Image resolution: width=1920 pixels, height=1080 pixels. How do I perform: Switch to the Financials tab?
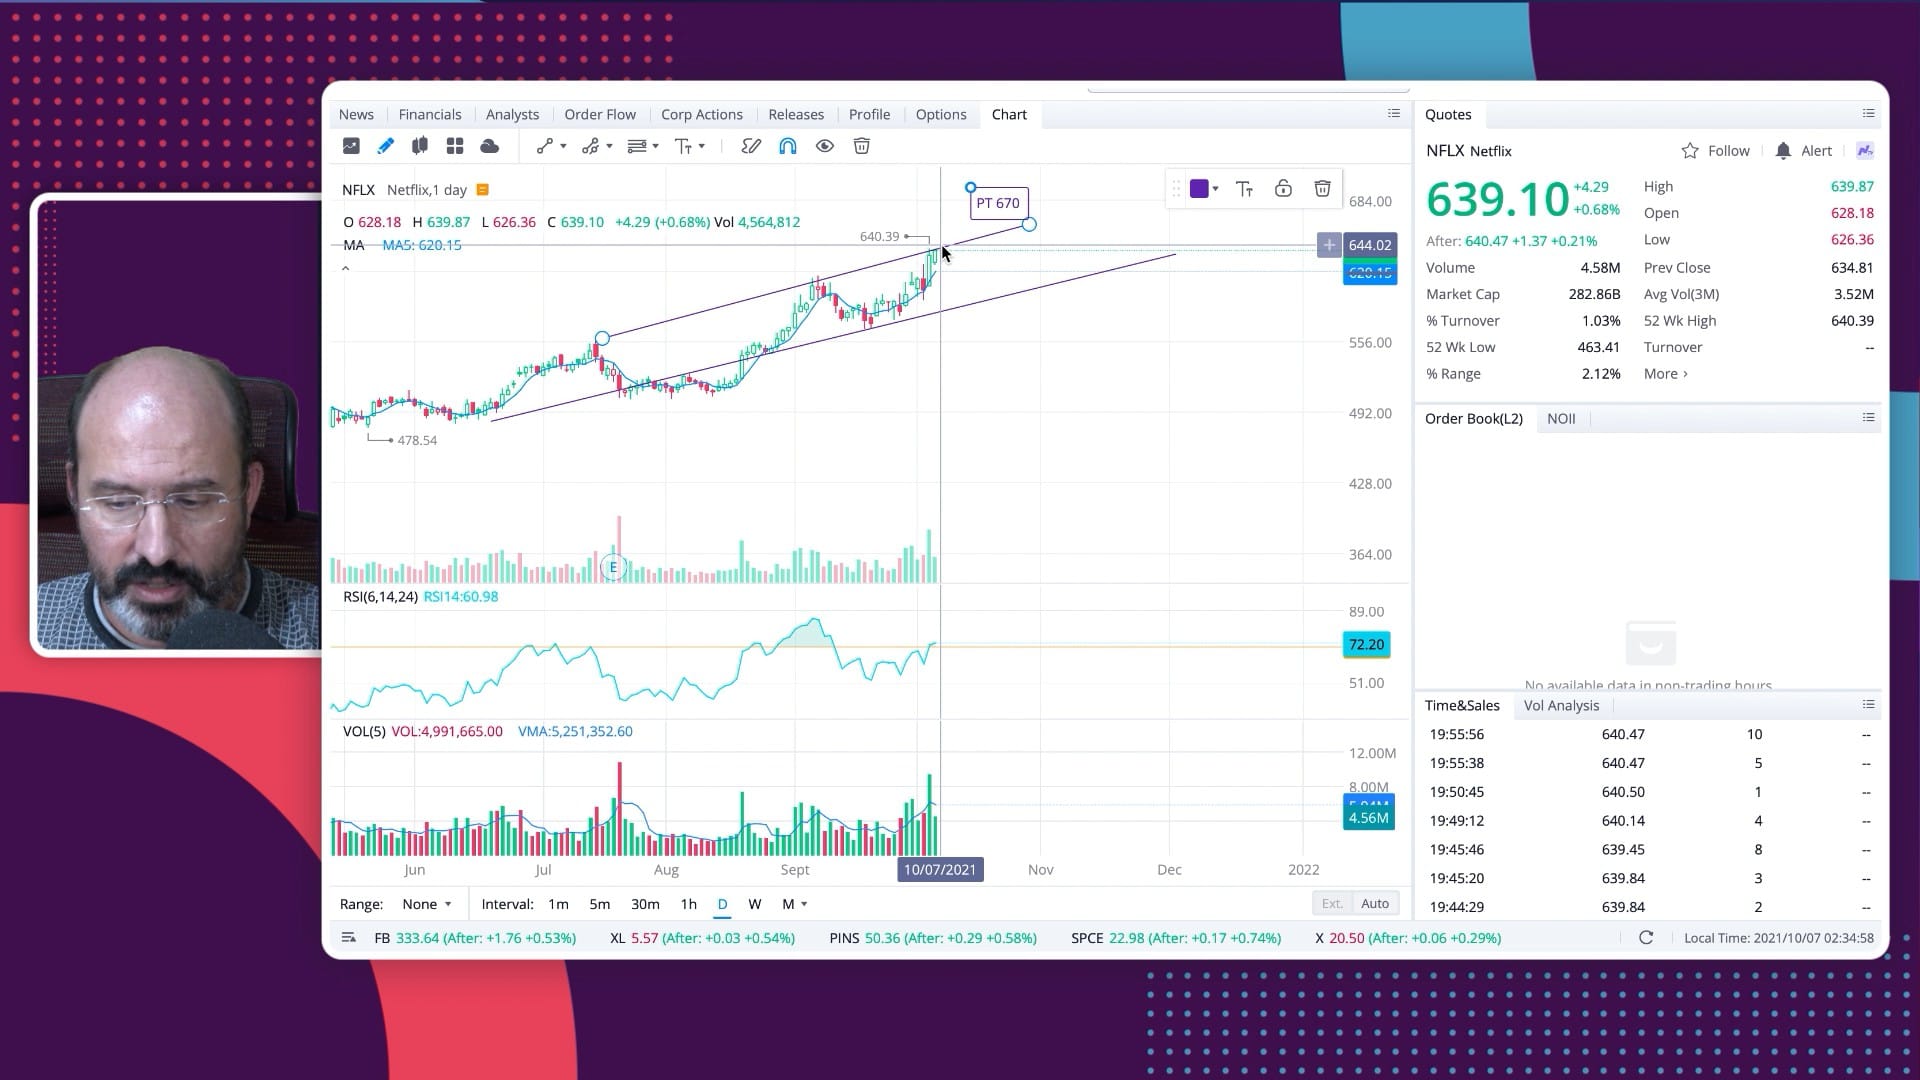(430, 113)
